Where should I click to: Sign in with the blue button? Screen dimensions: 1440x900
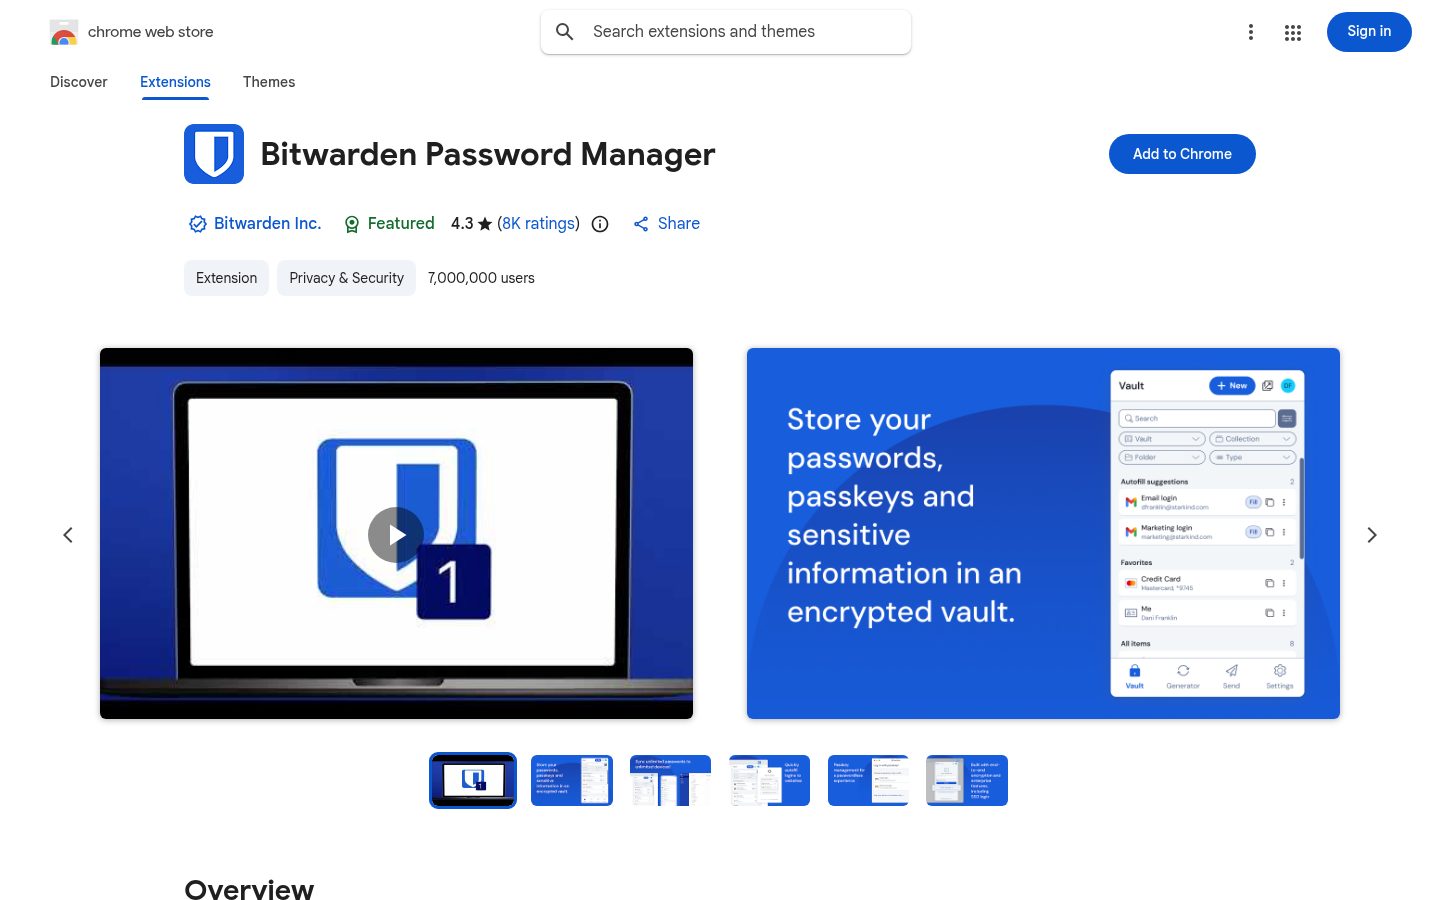coord(1369,32)
